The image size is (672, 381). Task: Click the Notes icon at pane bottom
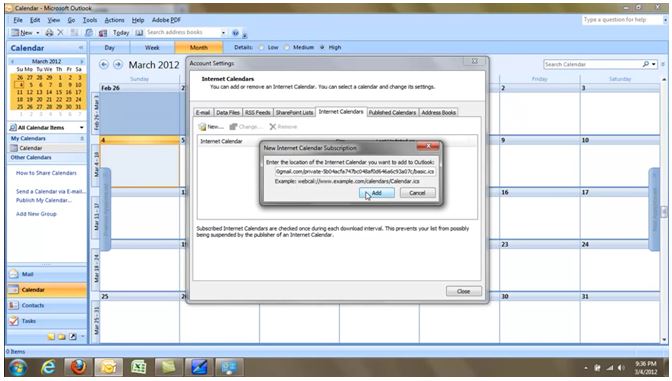point(51,336)
